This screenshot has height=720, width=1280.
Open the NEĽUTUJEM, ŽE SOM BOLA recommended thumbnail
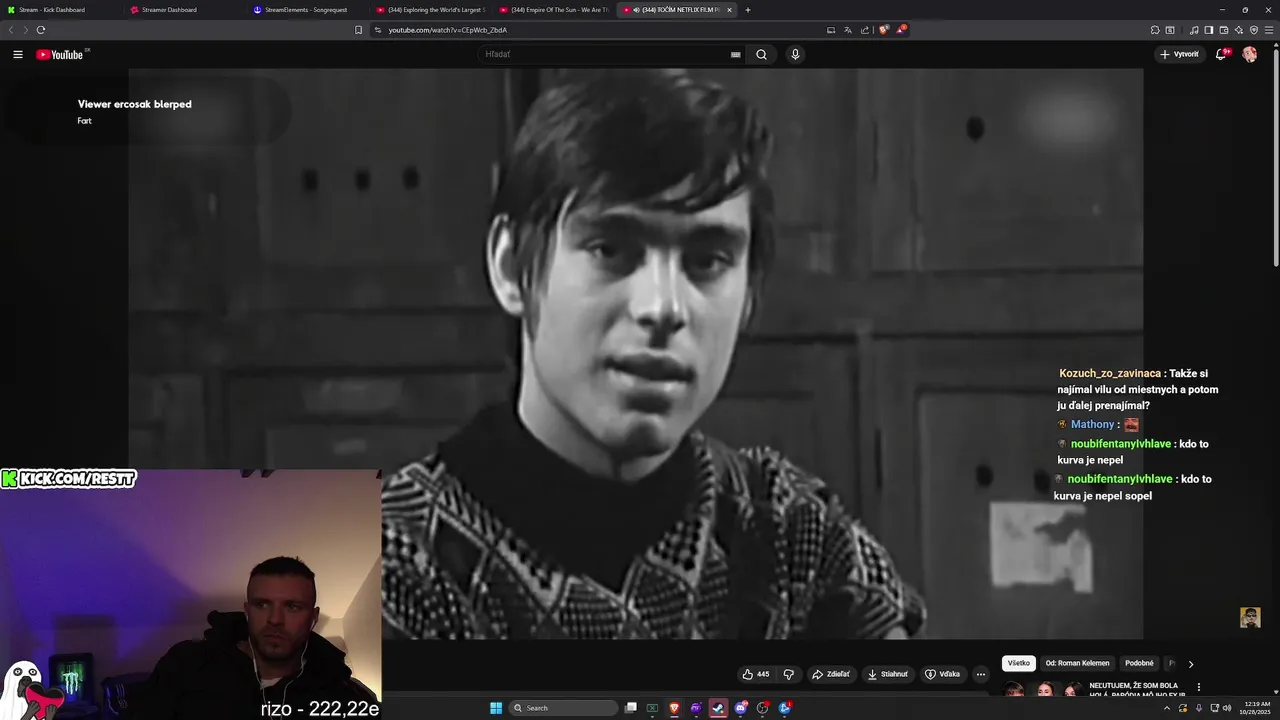click(x=1044, y=690)
